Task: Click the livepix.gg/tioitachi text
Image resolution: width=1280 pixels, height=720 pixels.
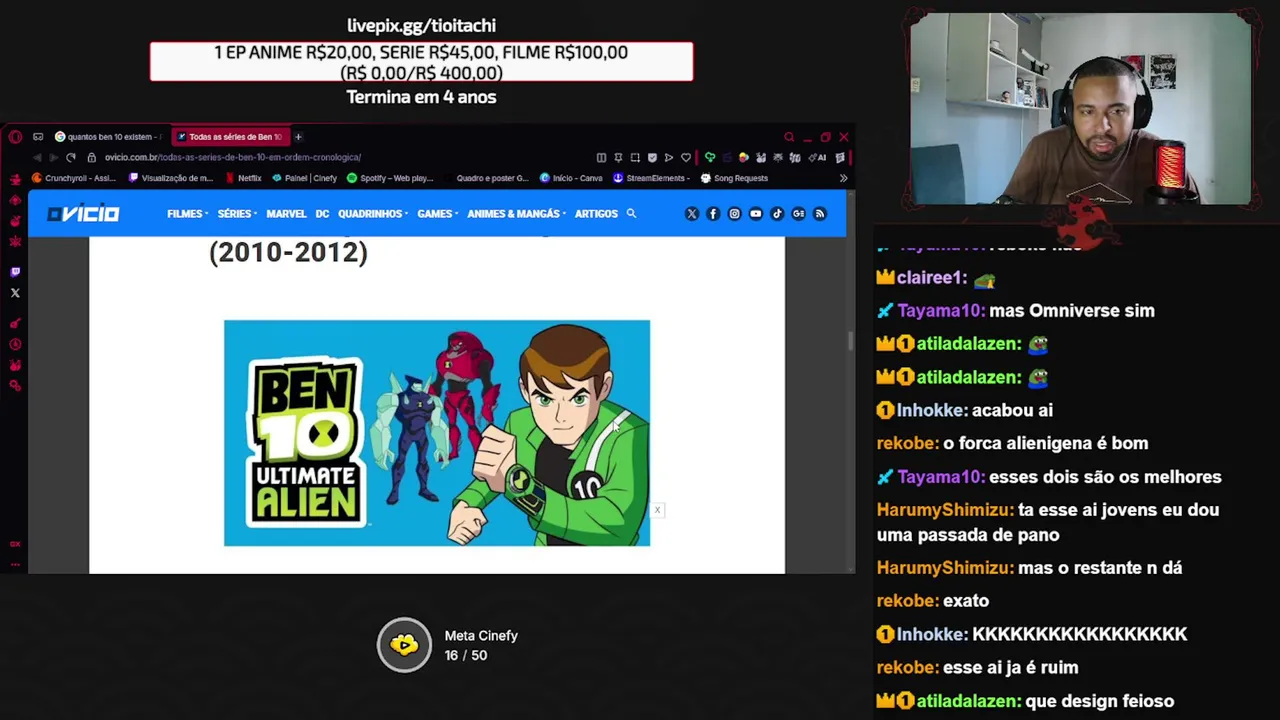Action: pos(421,25)
